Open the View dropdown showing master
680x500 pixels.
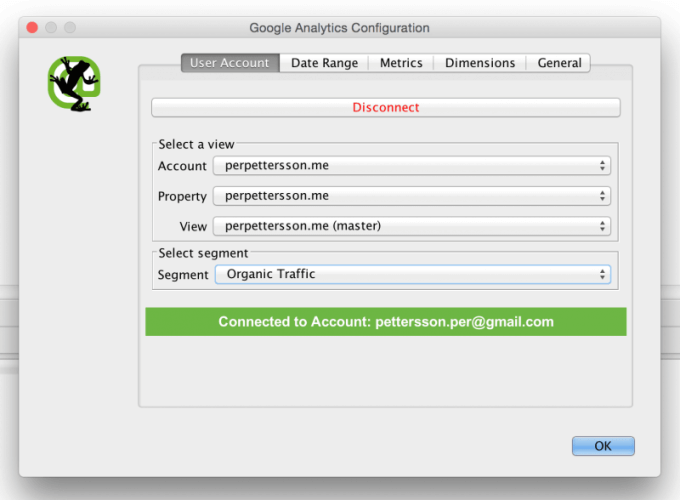412,226
